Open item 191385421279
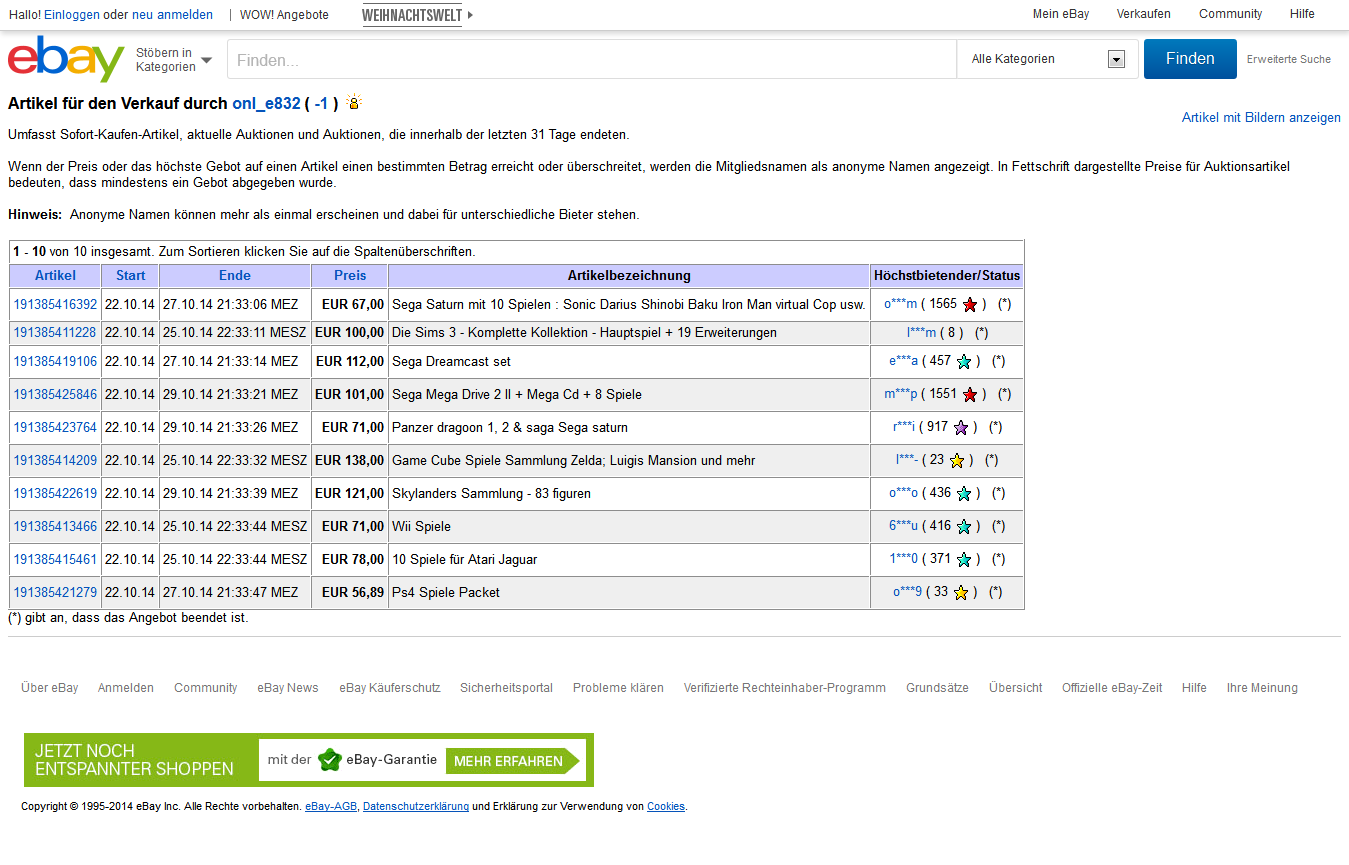This screenshot has height=865, width=1349. click(x=55, y=593)
